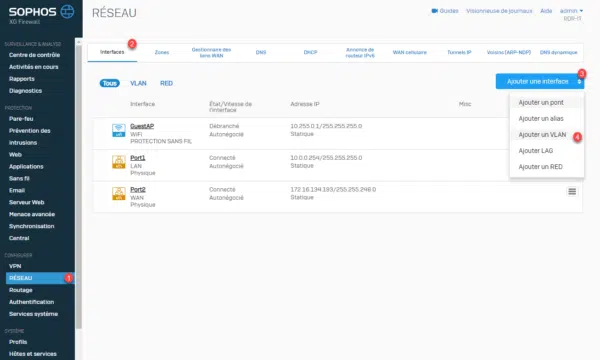
Task: Click the Sophos globe logo icon
Action: click(x=67, y=11)
